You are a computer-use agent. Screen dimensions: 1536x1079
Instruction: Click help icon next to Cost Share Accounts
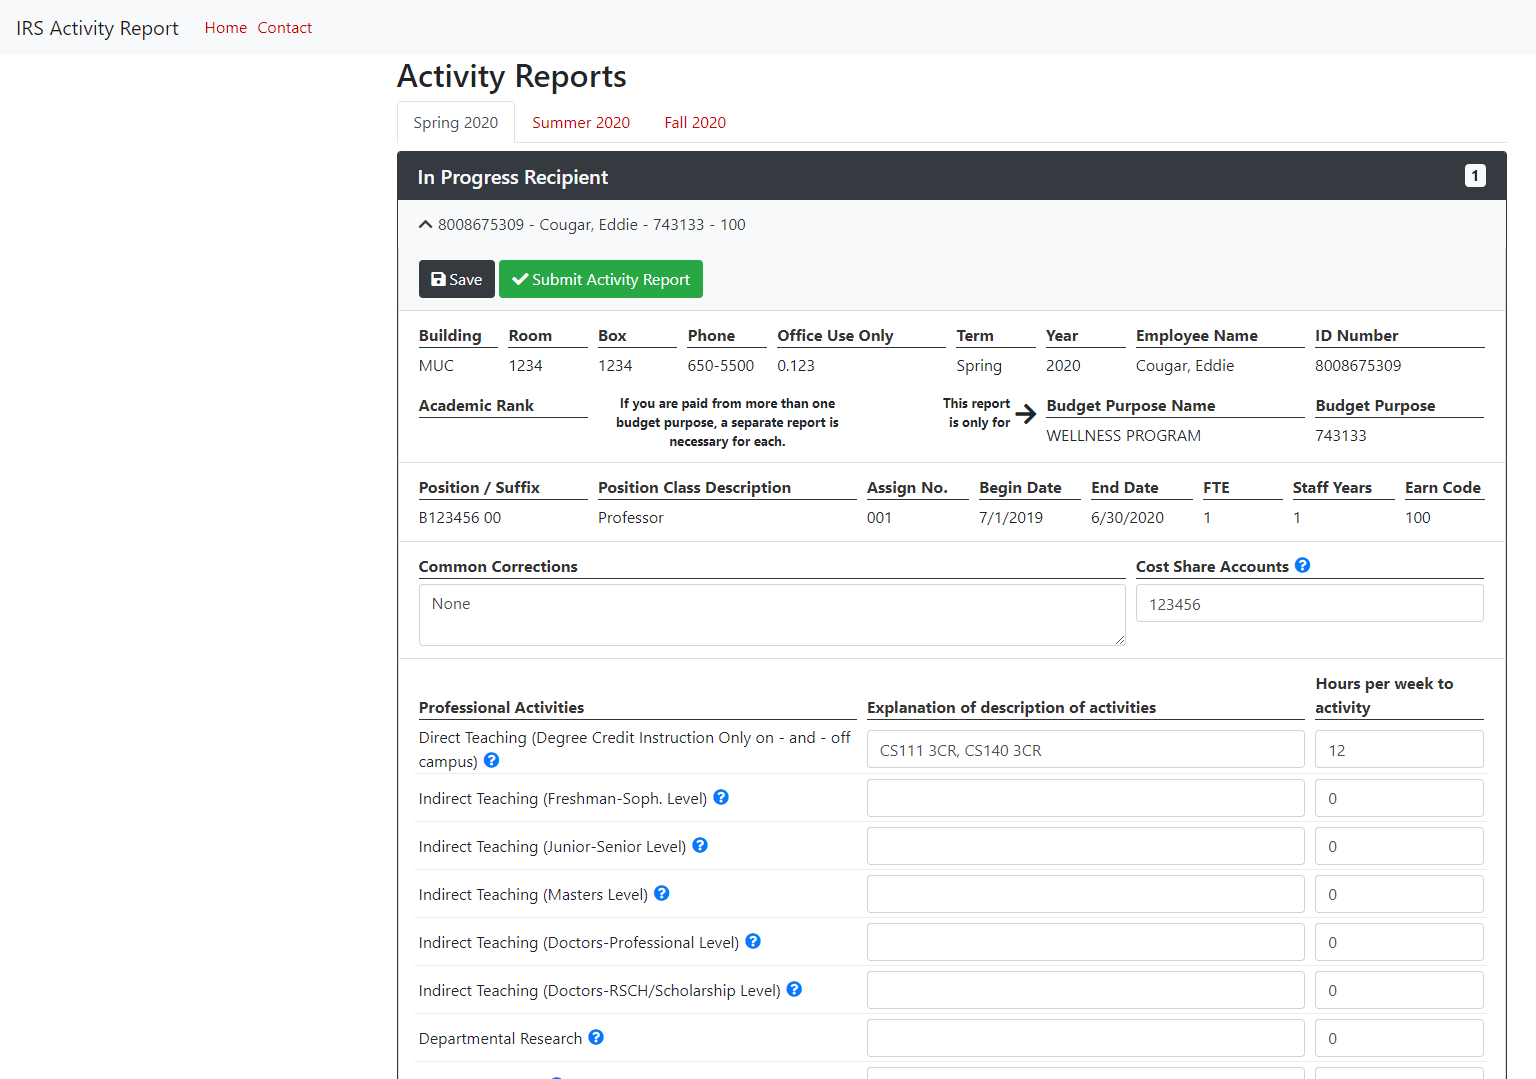click(1302, 565)
